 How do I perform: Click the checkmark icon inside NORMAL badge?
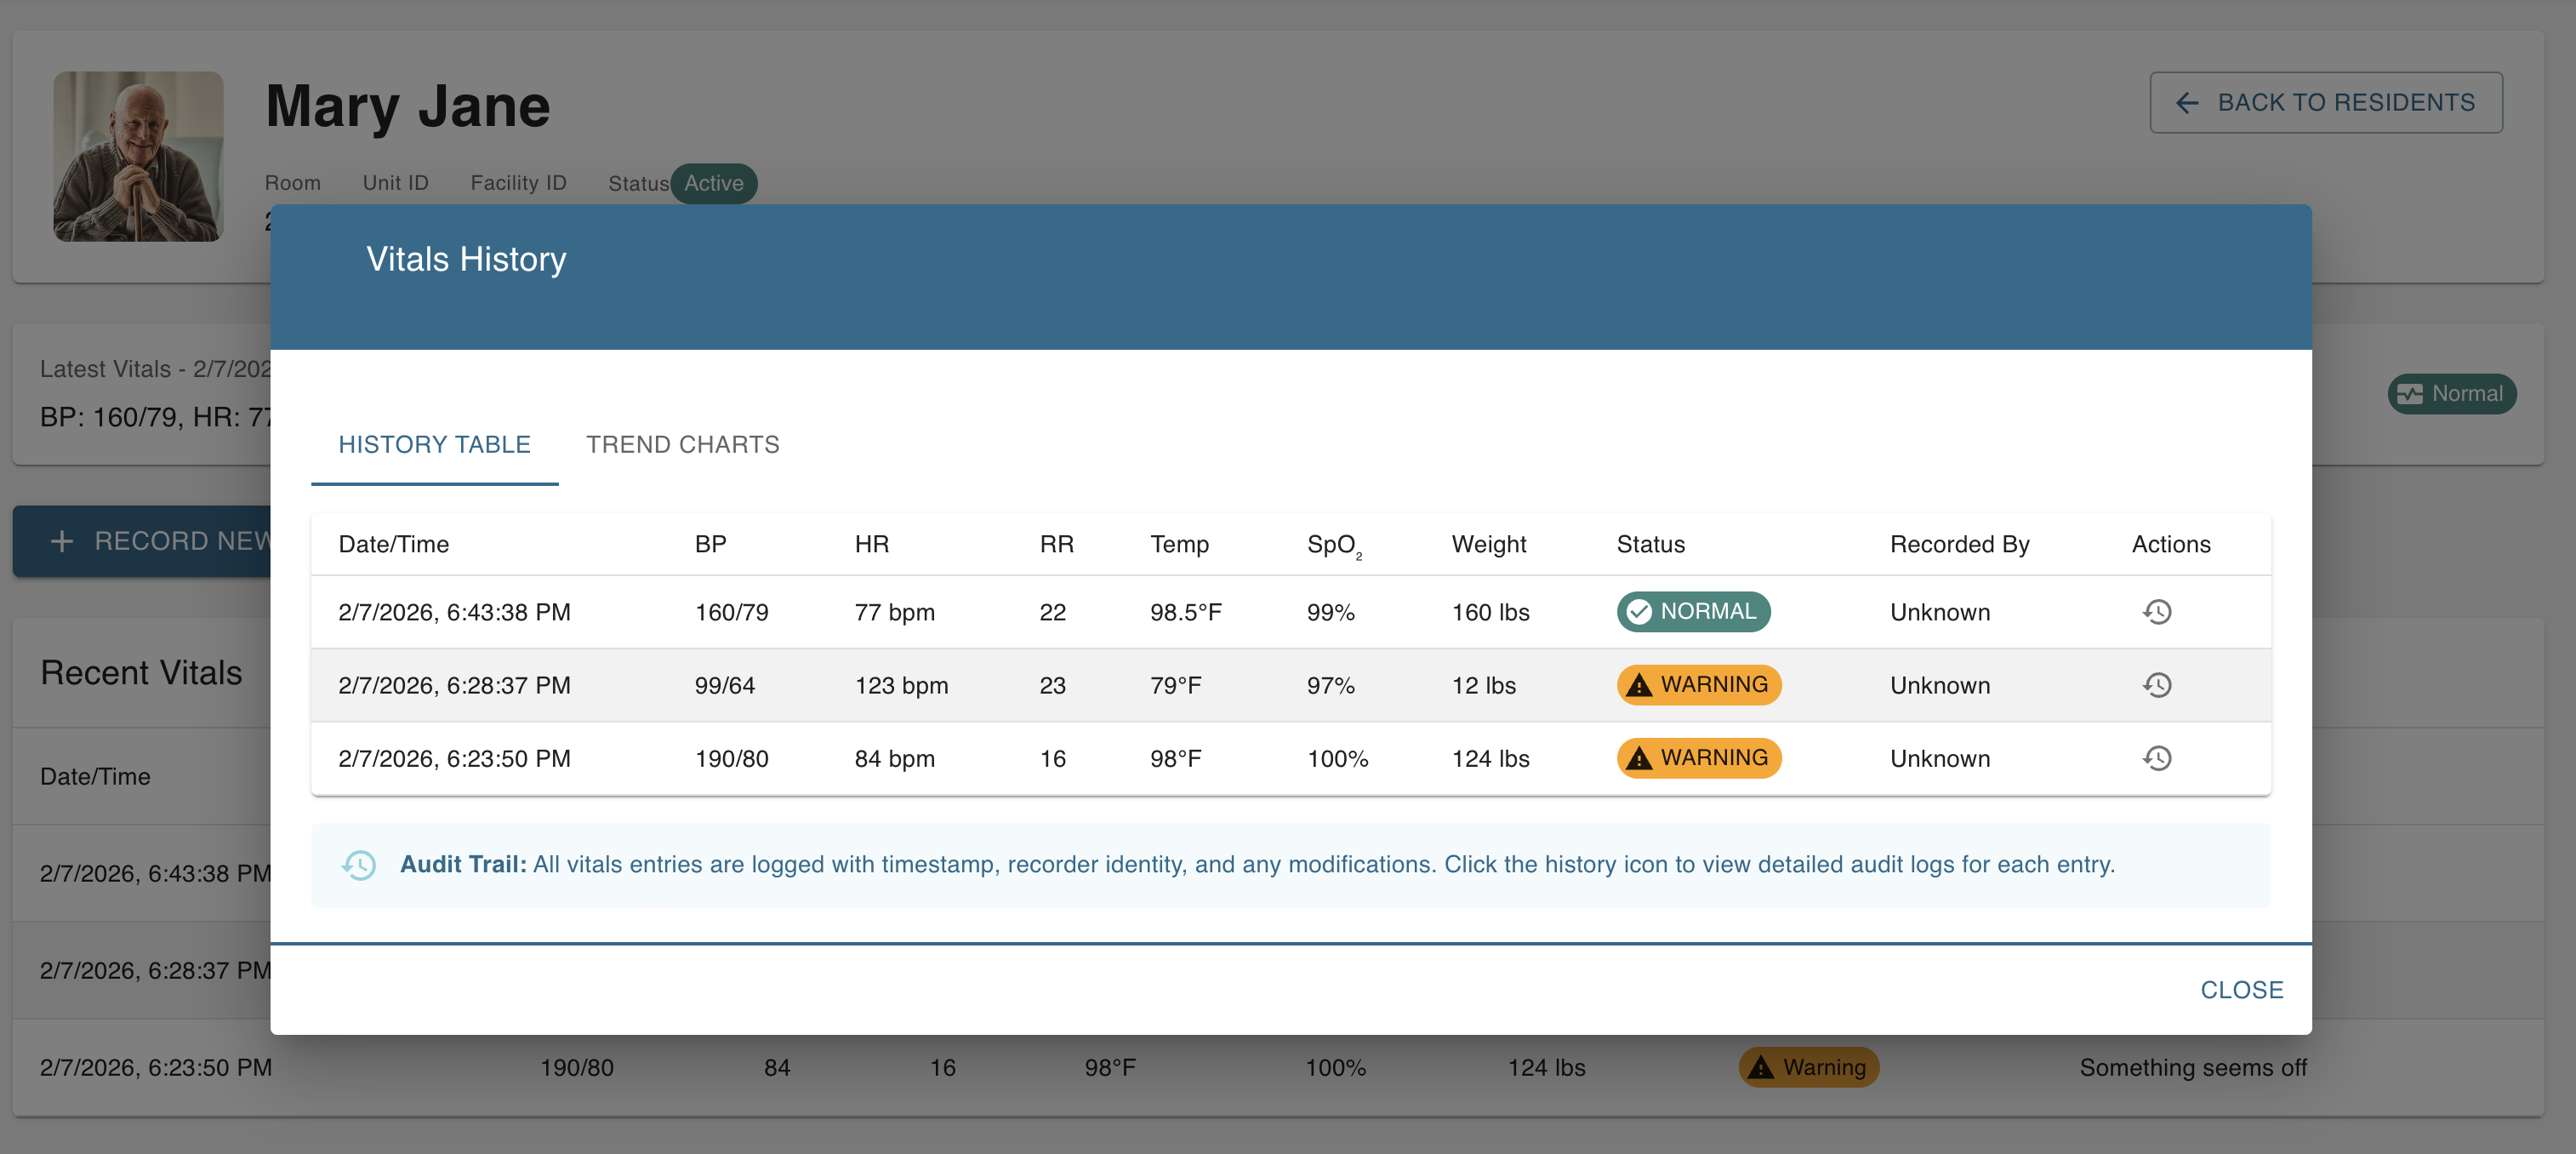[1640, 611]
